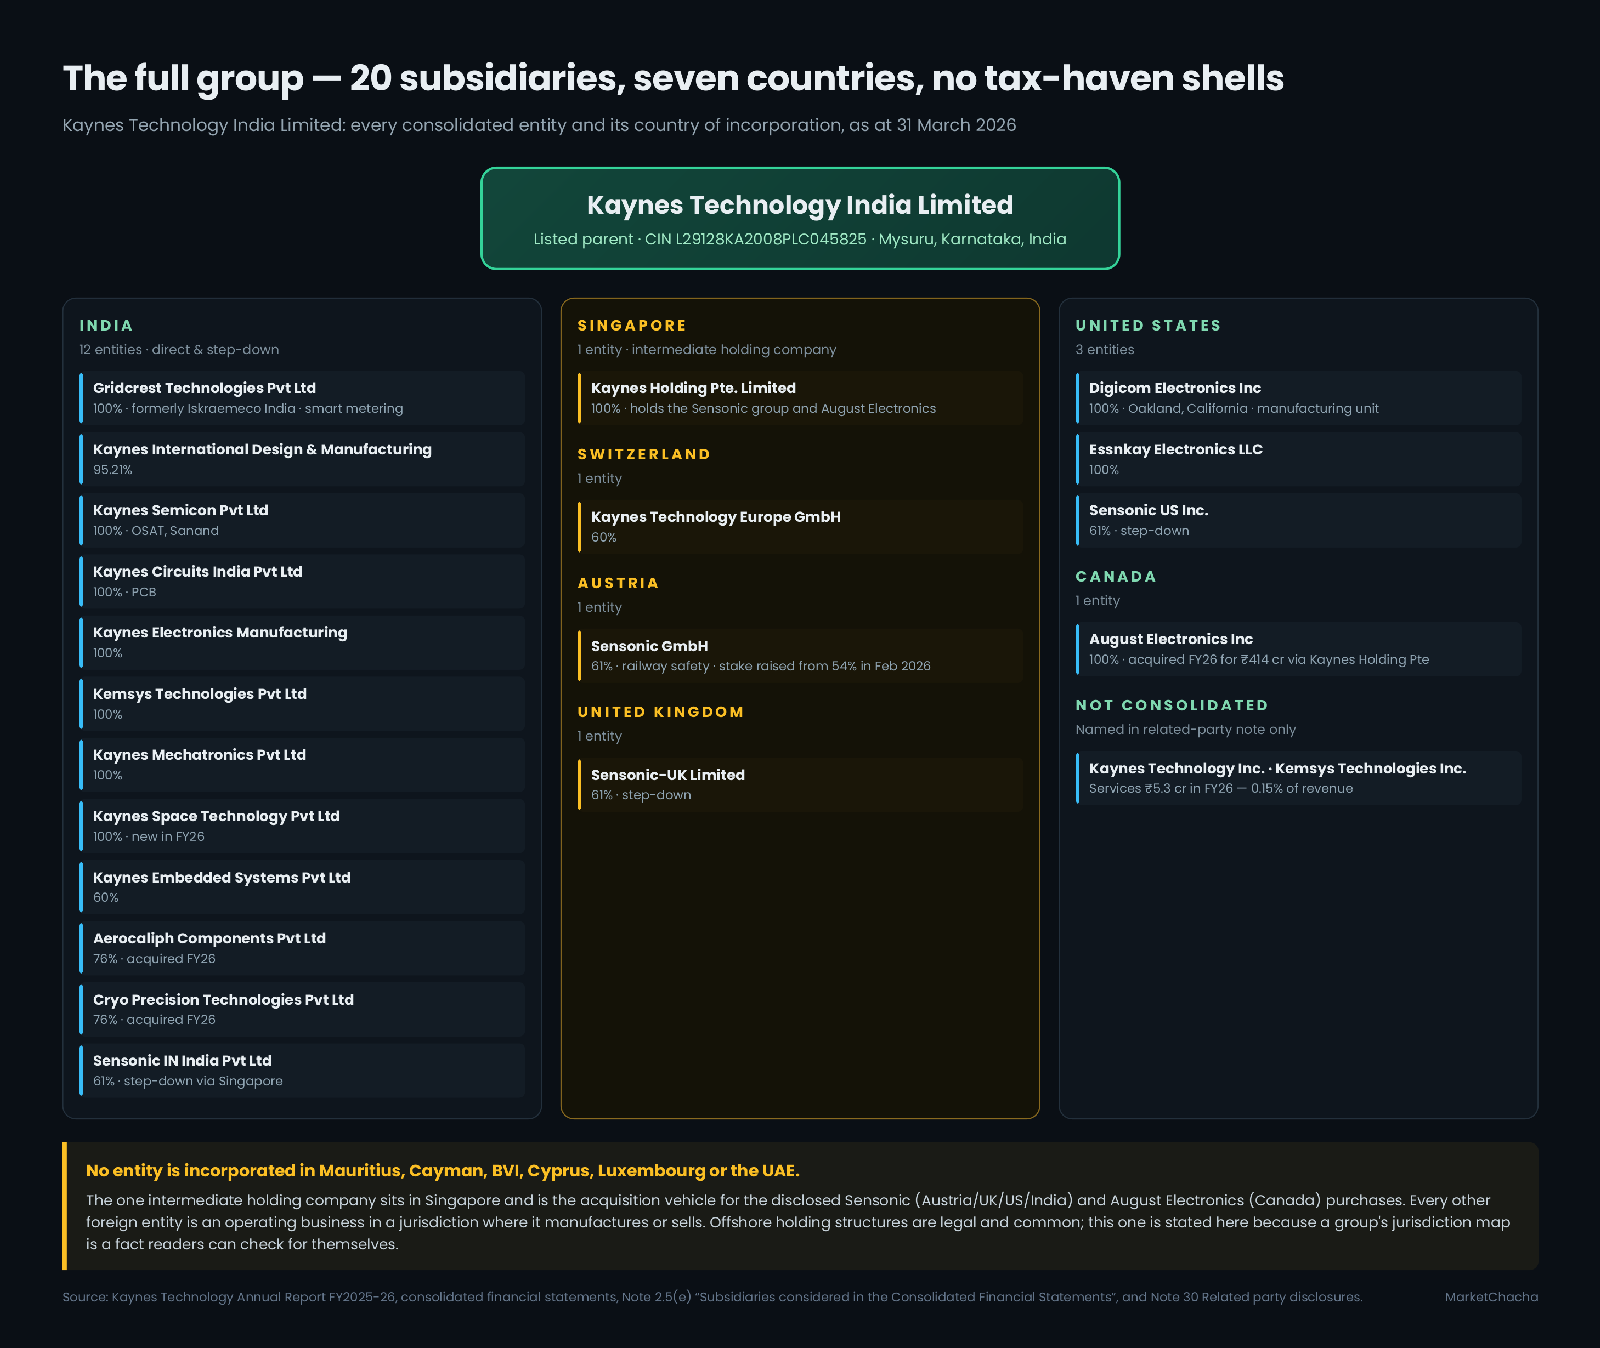The height and width of the screenshot is (1348, 1600).
Task: Select Digicom Electronics Inc card
Action: coord(1298,398)
